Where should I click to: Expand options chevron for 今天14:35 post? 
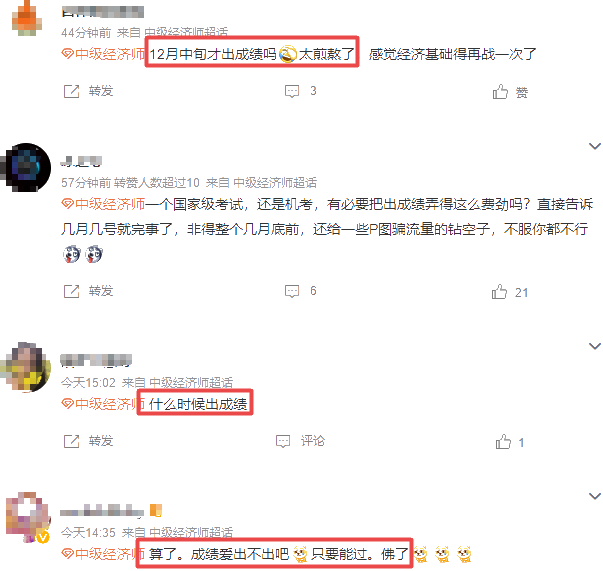point(595,496)
